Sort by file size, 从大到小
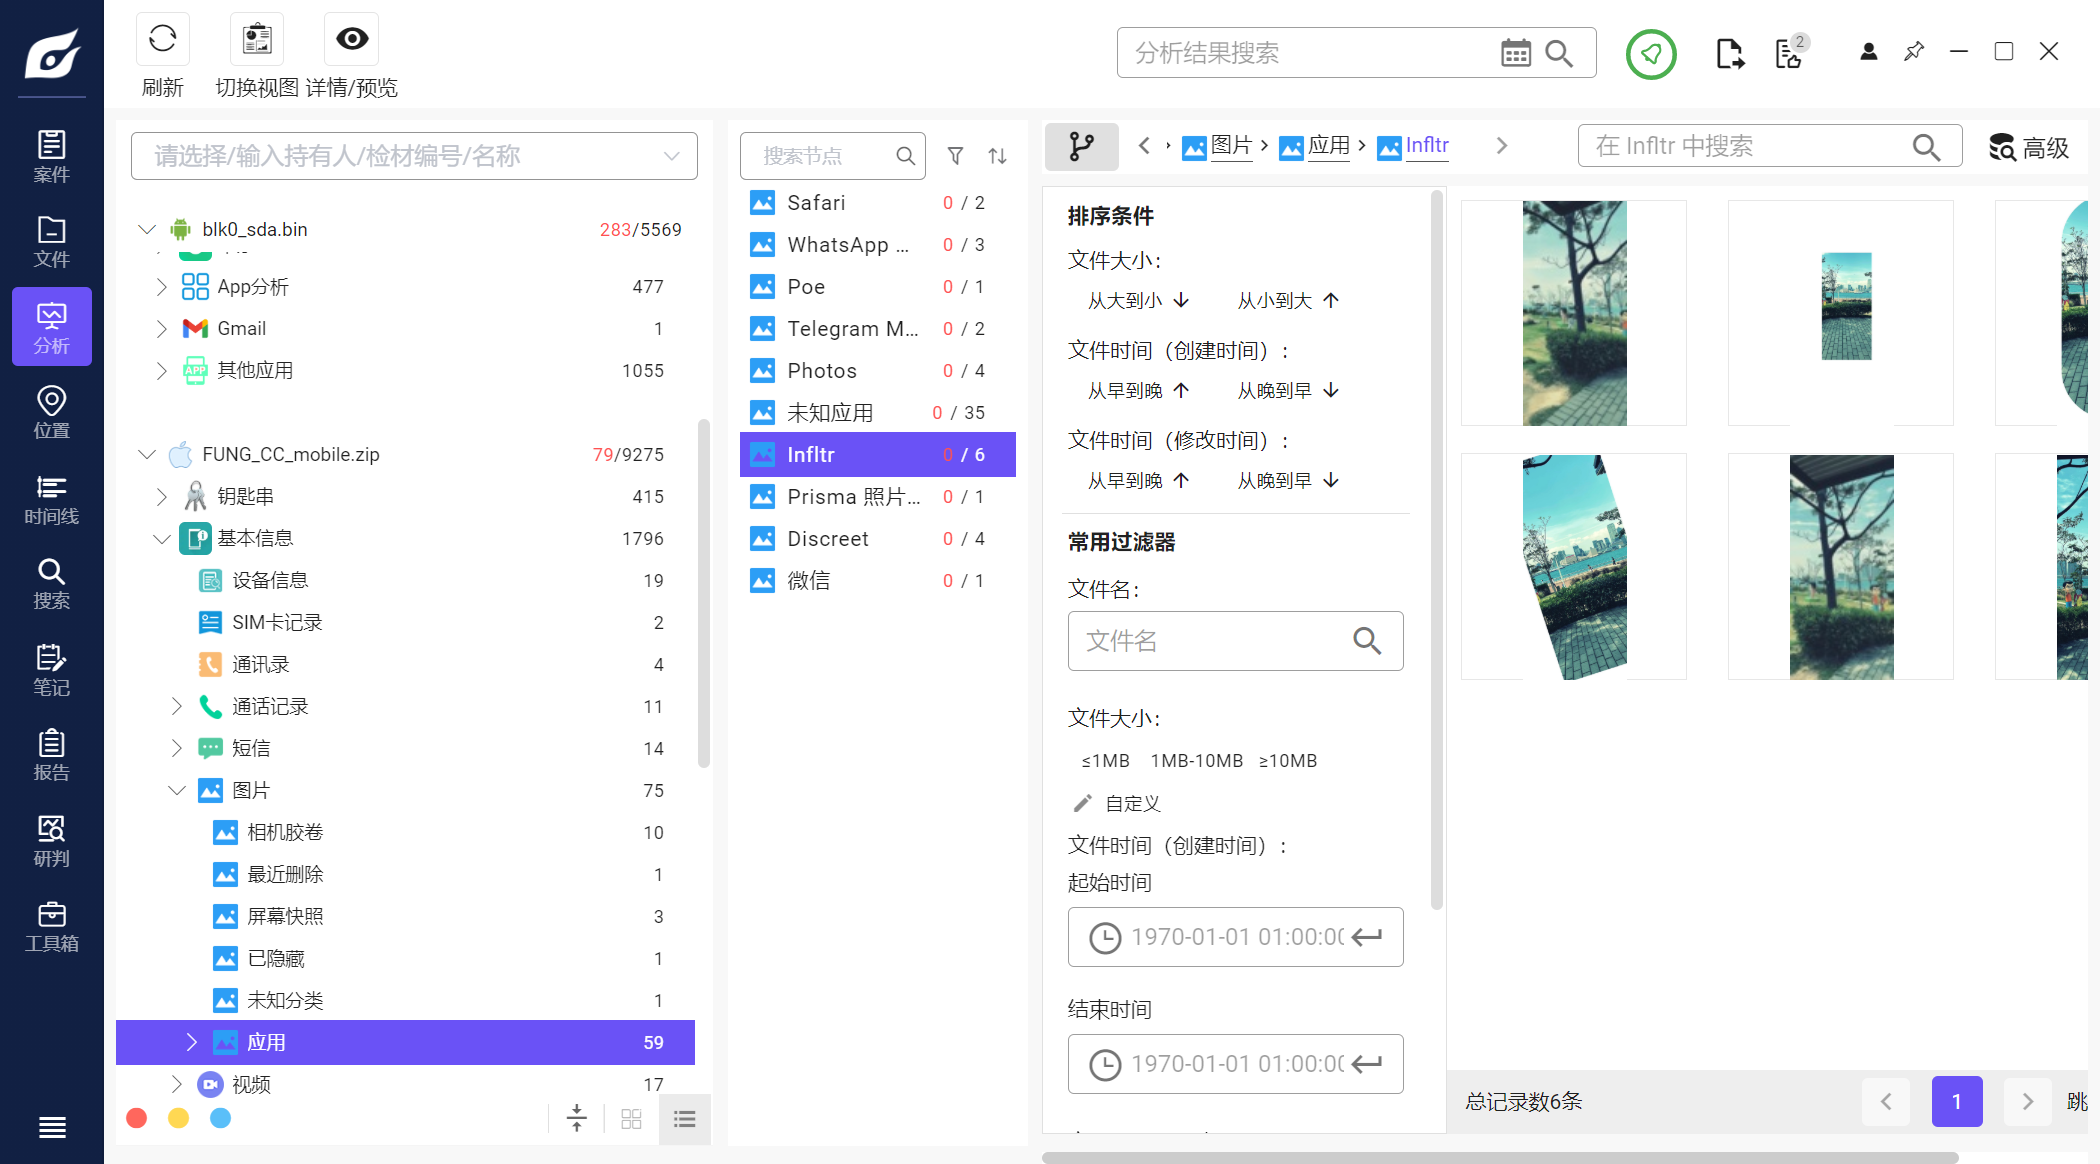This screenshot has height=1164, width=2100. pos(1138,300)
